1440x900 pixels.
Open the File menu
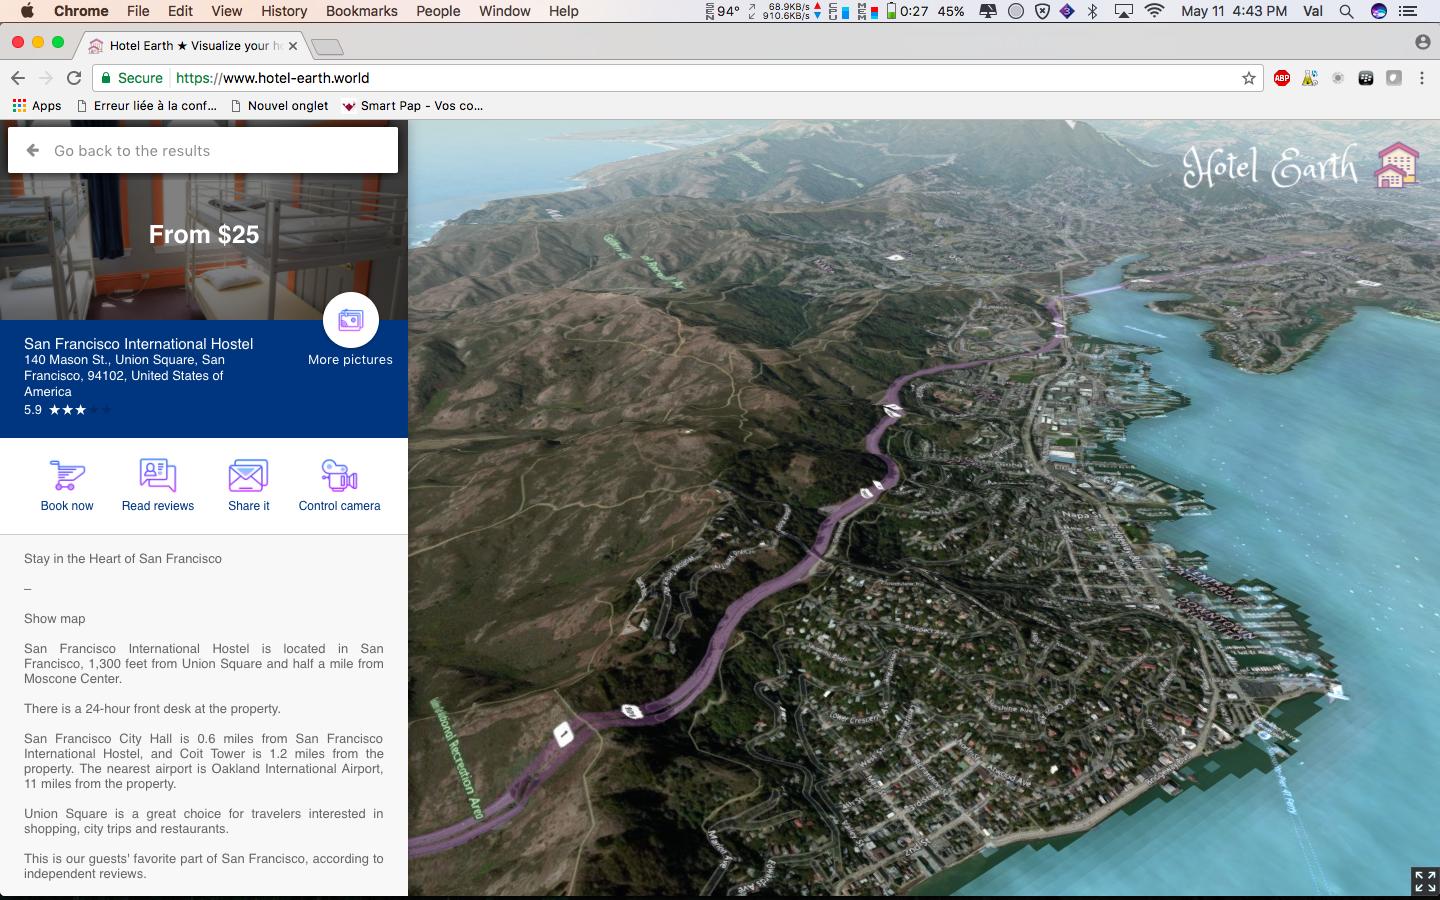[x=138, y=11]
